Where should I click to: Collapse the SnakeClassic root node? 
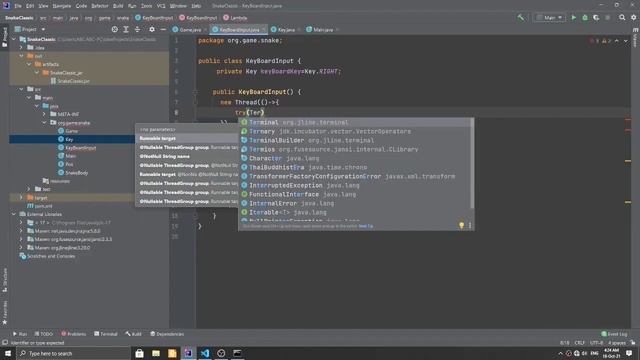pyautogui.click(x=13, y=39)
